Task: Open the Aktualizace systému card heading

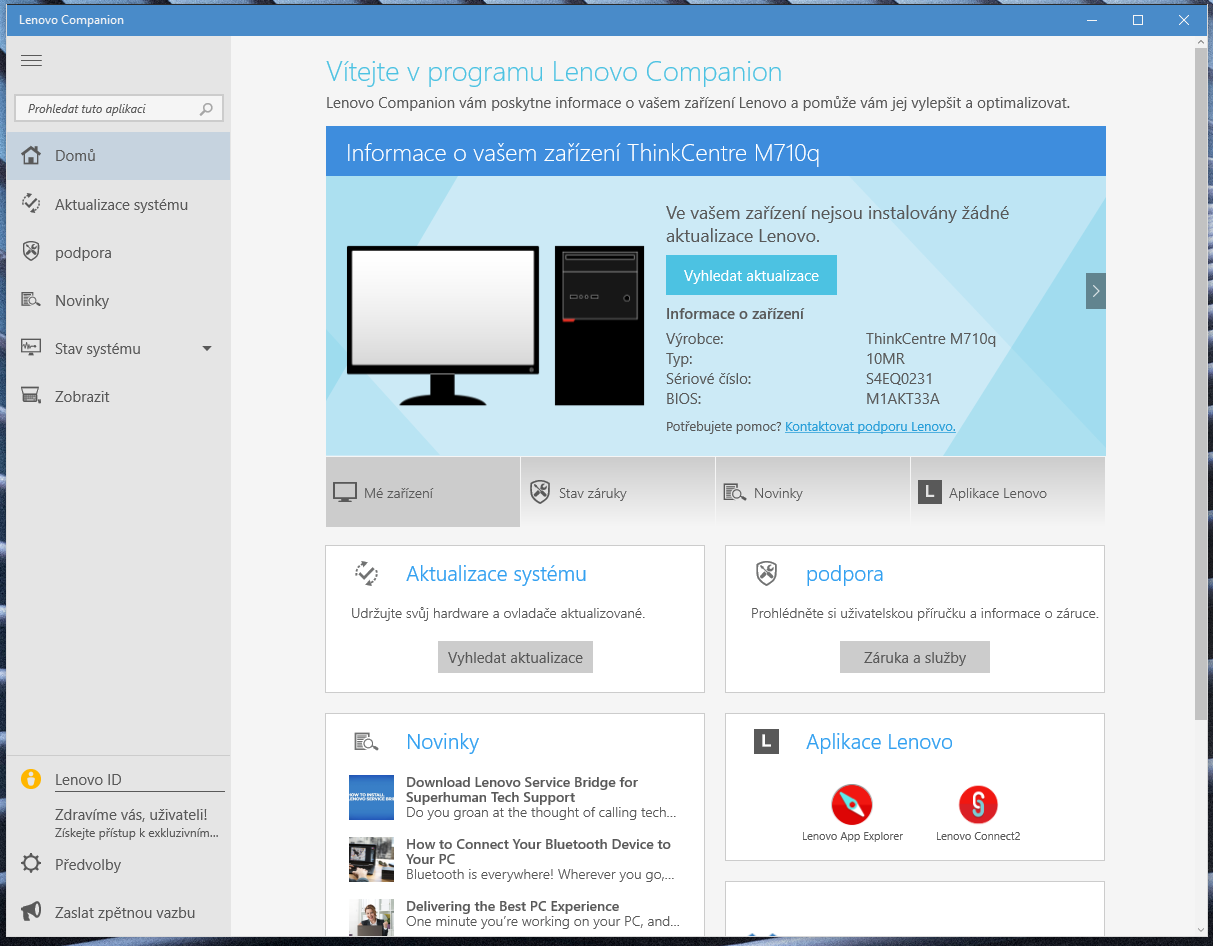Action: (496, 574)
